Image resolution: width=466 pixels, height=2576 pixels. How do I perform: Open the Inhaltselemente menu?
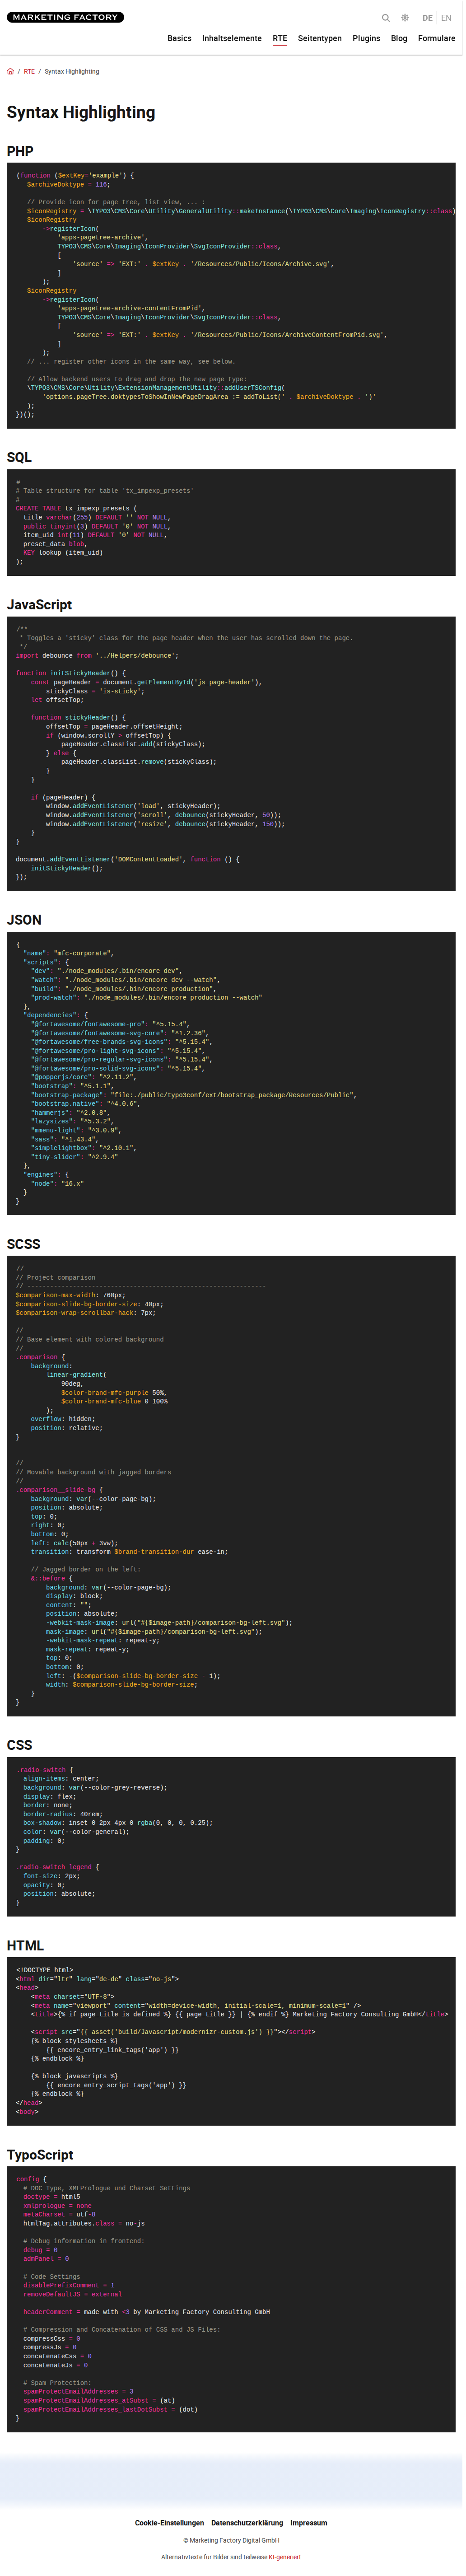232,38
